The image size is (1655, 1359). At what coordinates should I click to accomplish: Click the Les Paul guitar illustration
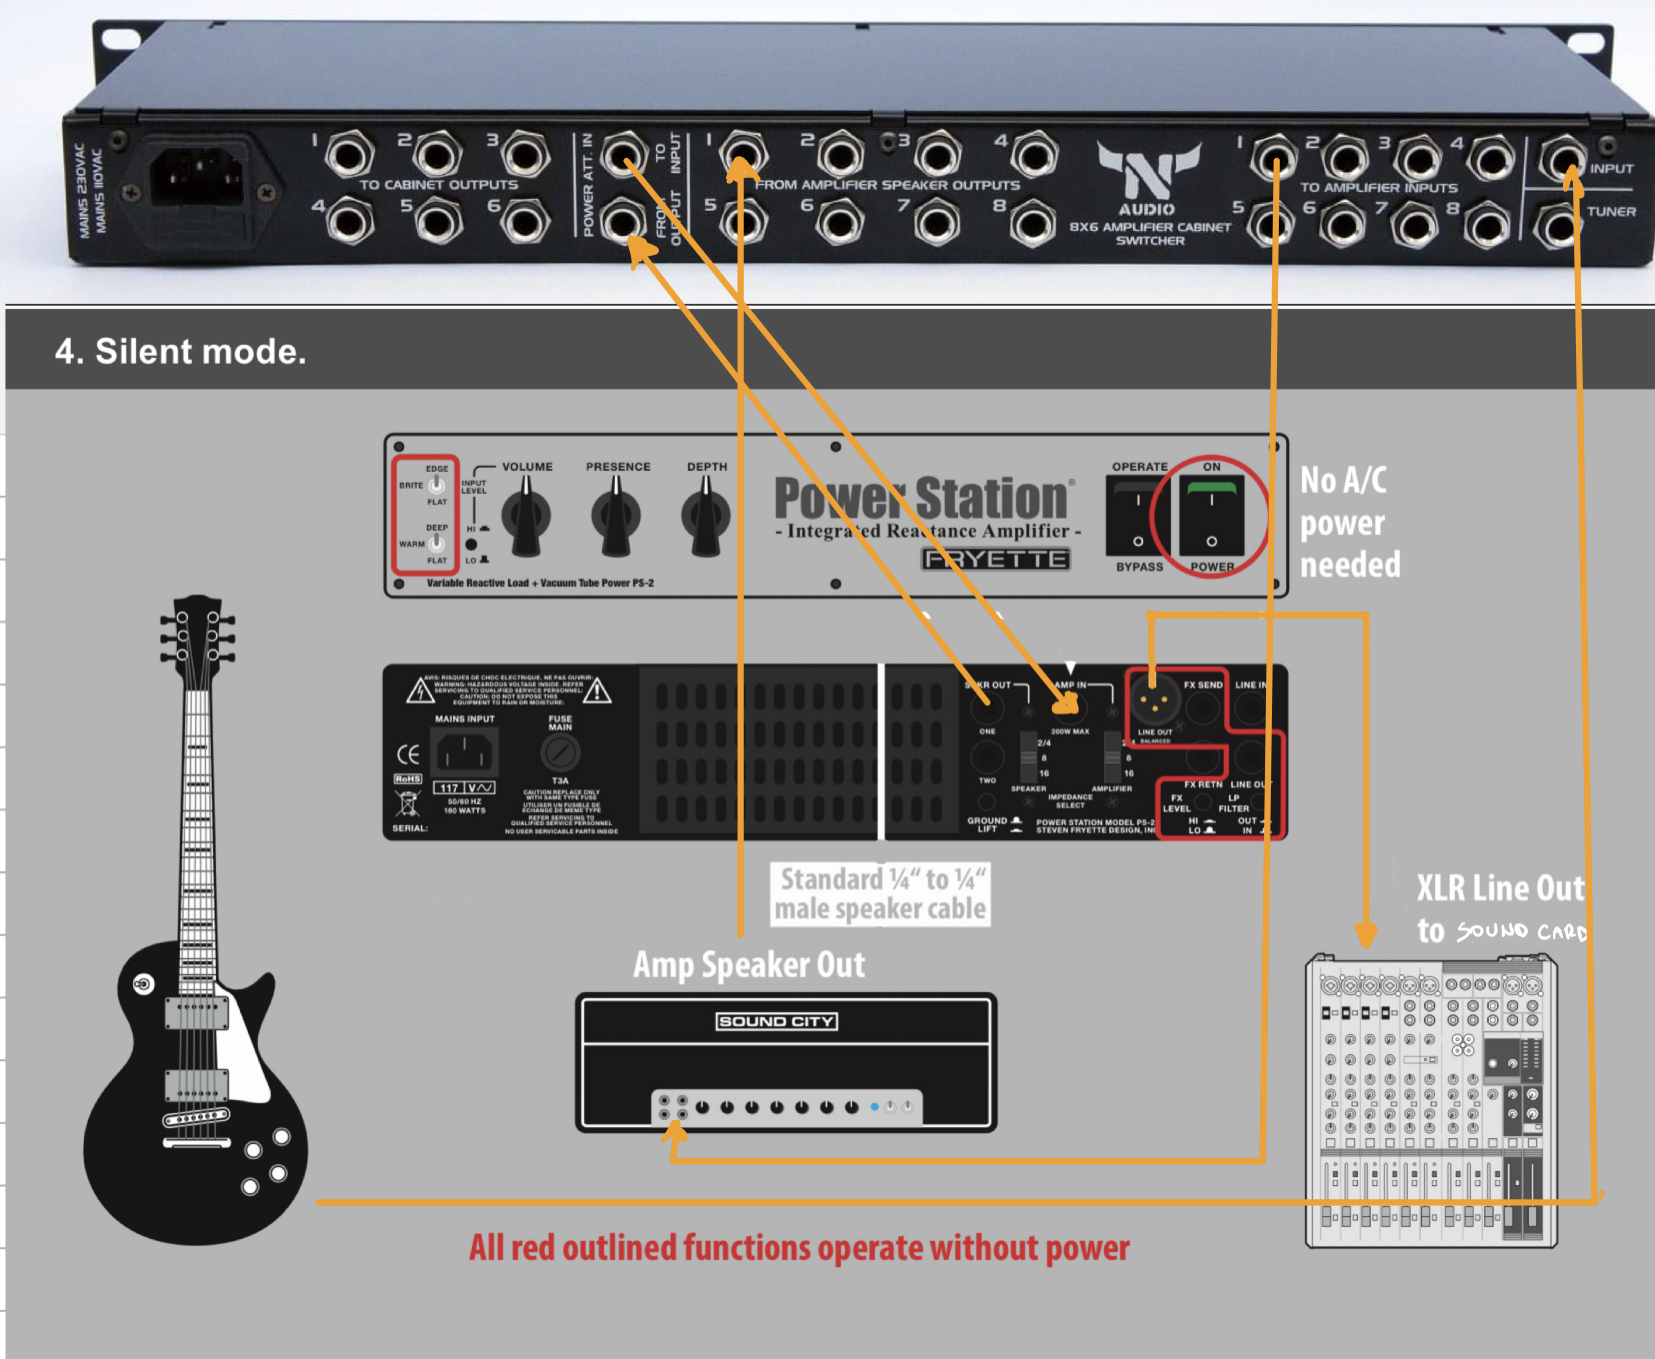[x=195, y=1000]
